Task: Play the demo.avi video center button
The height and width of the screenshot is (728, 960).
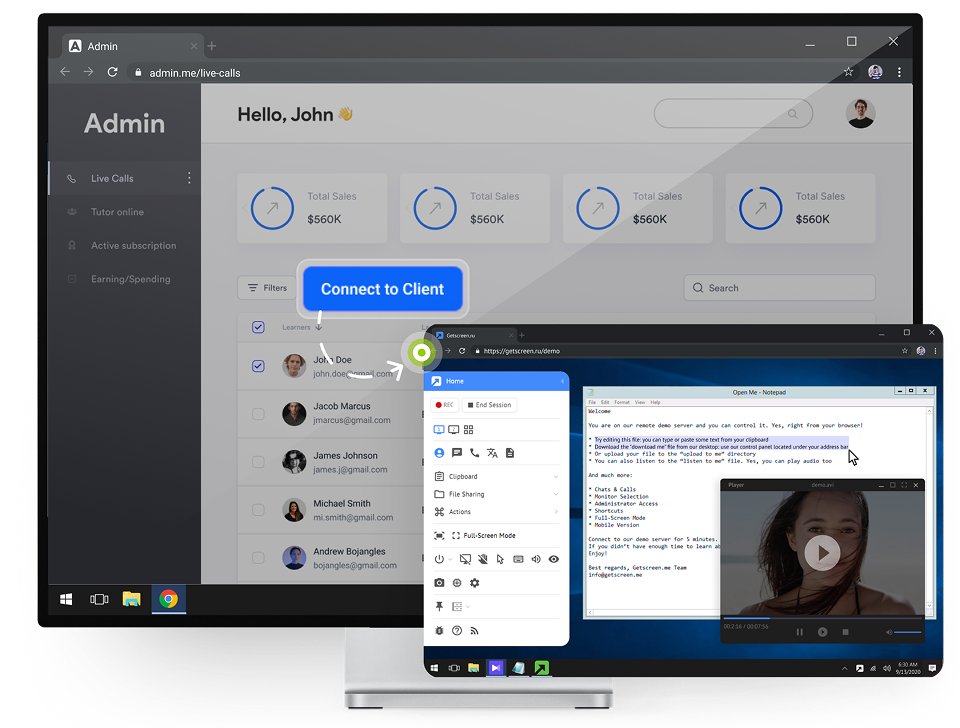Action: (x=822, y=553)
